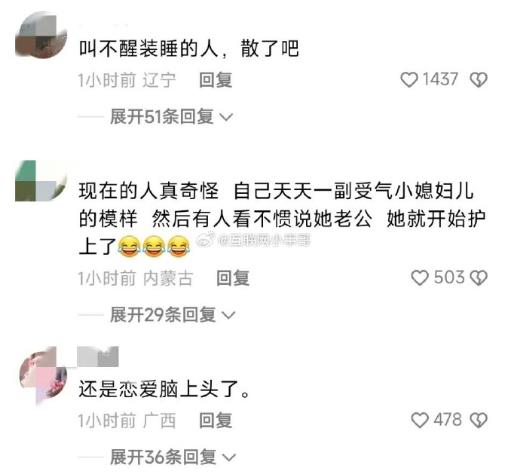Image resolution: width=507 pixels, height=475 pixels.
Task: Expand the 29 replies thread
Action: point(173,315)
